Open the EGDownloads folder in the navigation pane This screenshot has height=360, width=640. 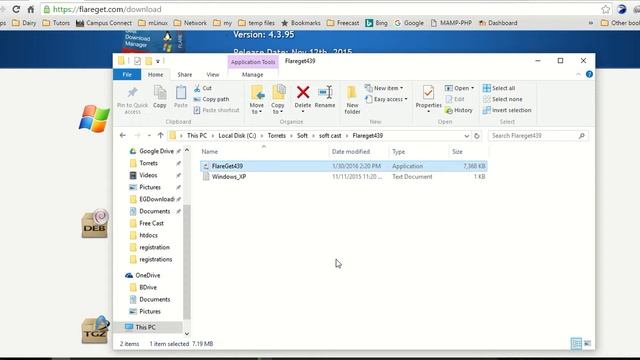pyautogui.click(x=152, y=199)
